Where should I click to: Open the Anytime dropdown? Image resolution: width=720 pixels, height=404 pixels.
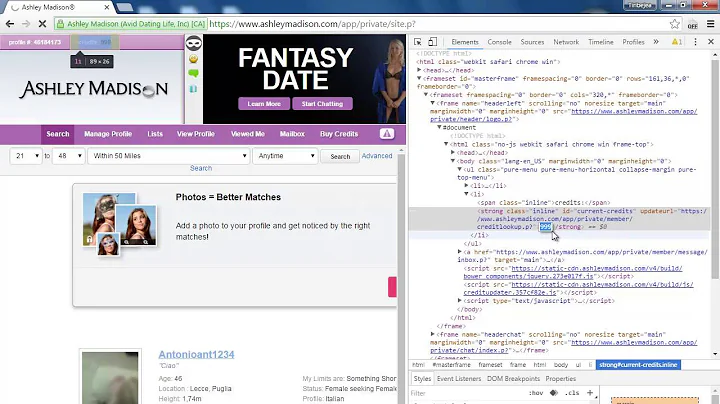coord(285,156)
